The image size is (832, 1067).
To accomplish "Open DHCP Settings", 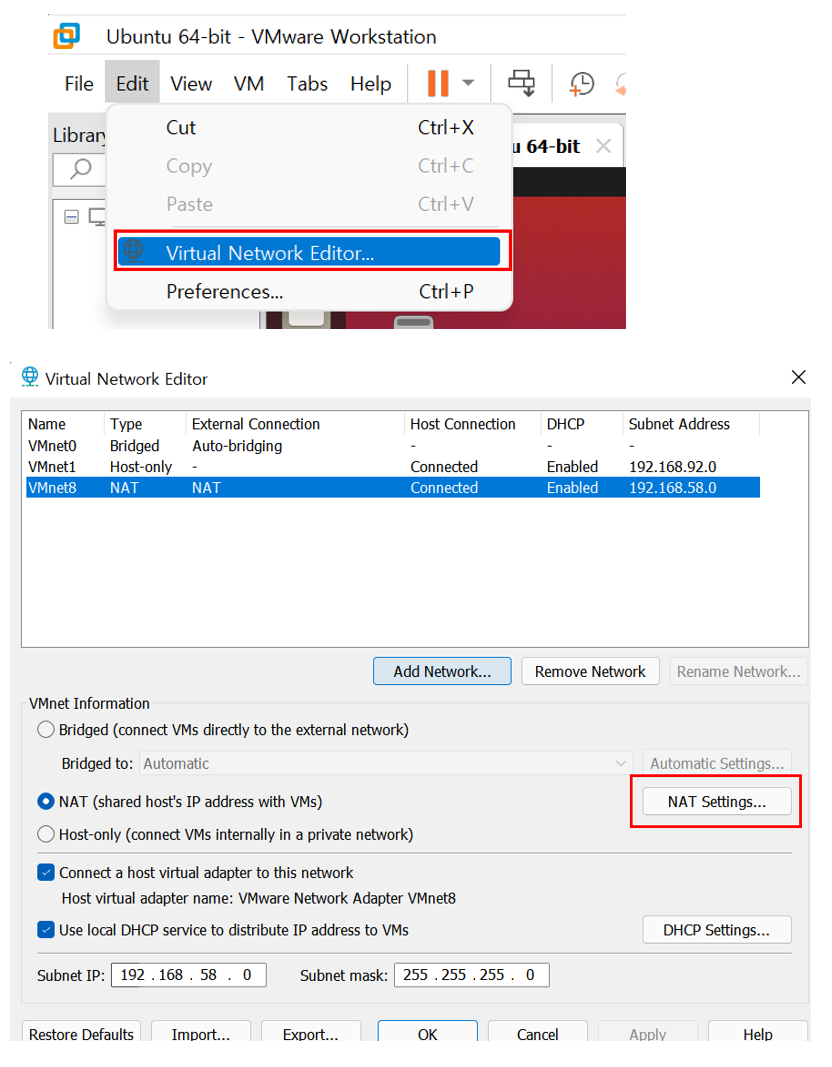I will click(x=717, y=930).
